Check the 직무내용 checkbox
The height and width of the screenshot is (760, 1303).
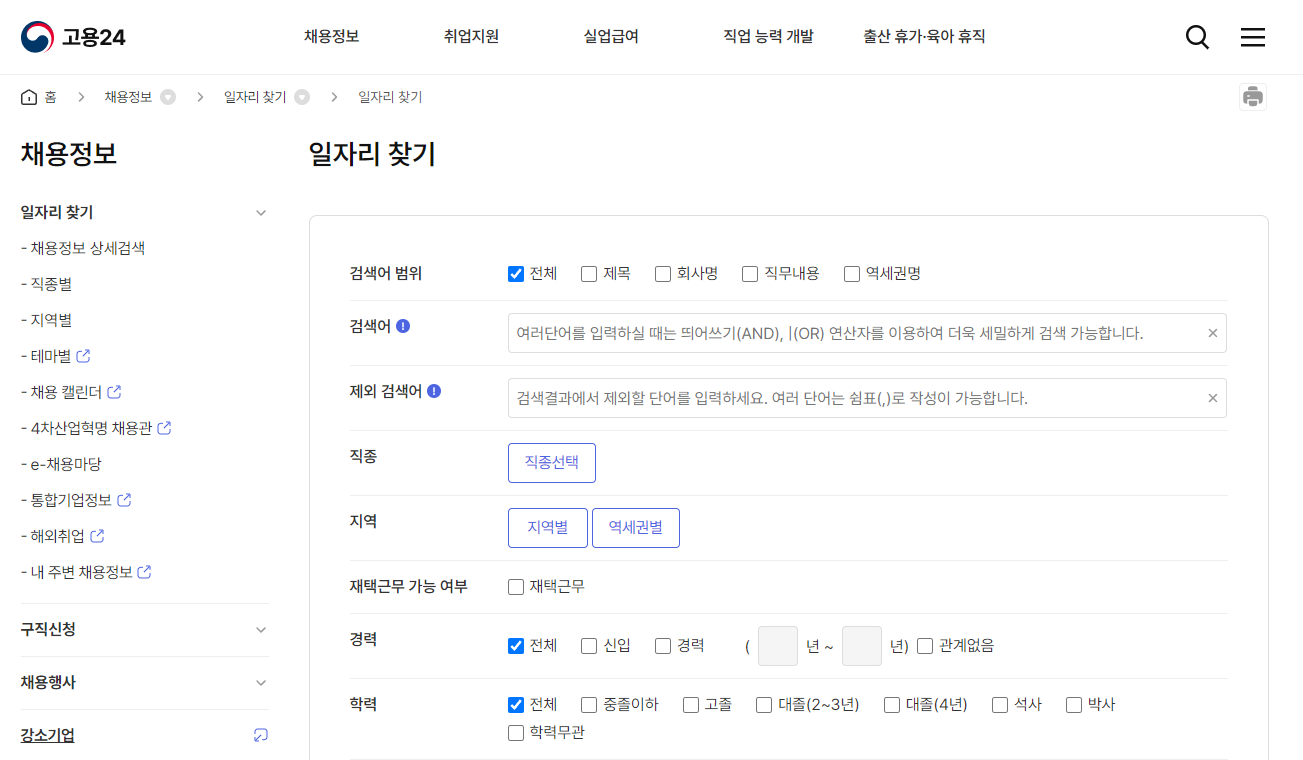750,274
